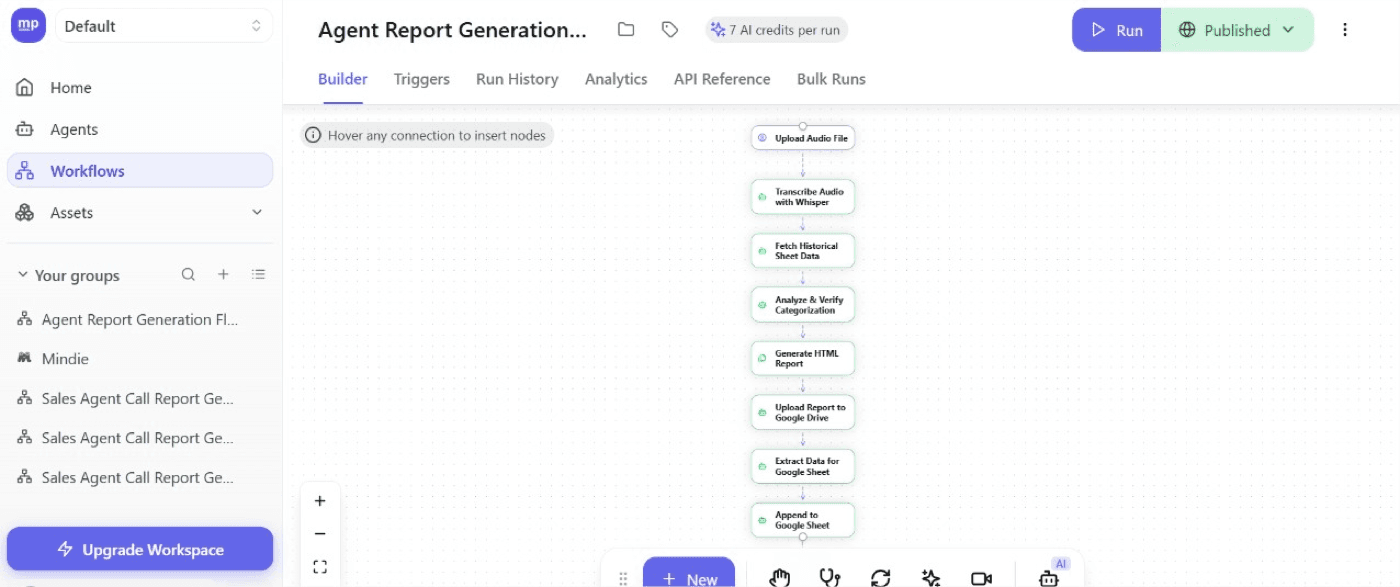Click the 7 AI credits per run badge
This screenshot has width=1400, height=587.
[776, 30]
